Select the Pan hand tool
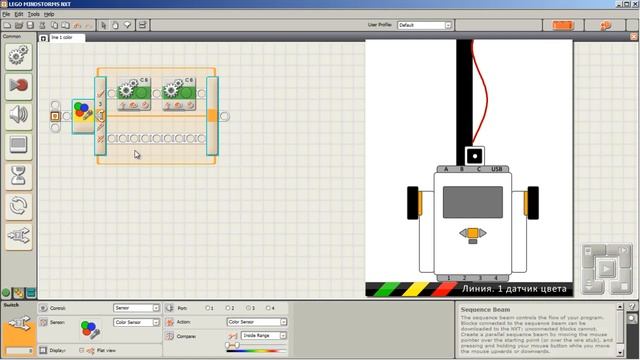Viewport: 640px width, 360px height. tap(116, 25)
